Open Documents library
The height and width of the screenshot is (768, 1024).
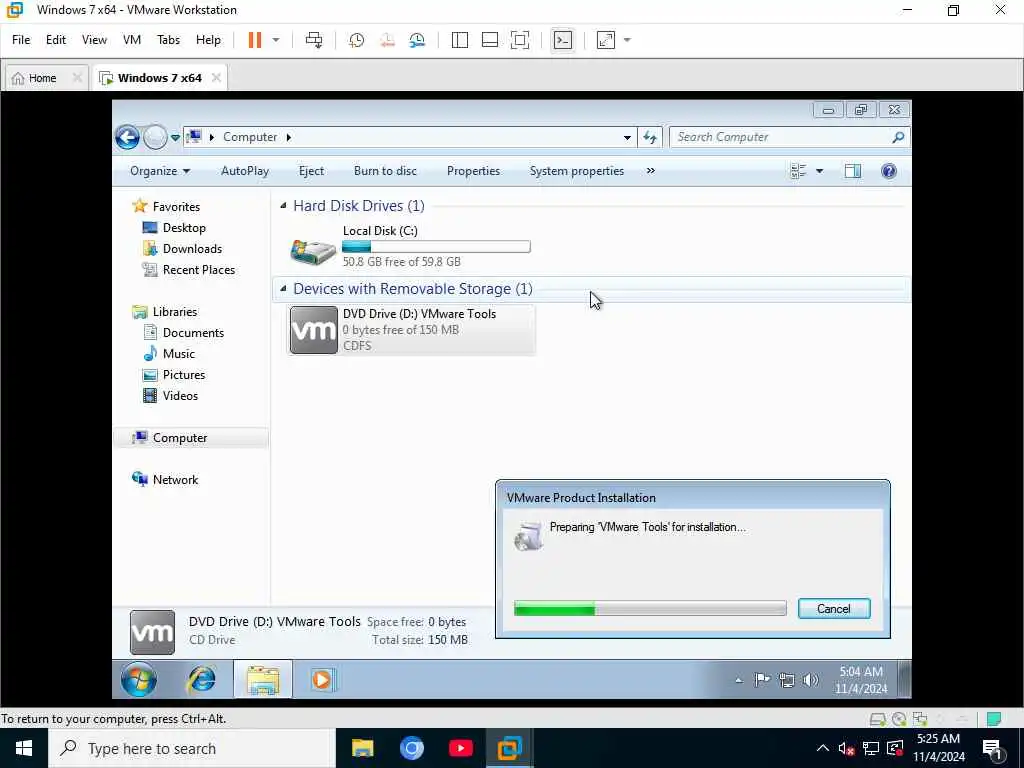pyautogui.click(x=193, y=333)
